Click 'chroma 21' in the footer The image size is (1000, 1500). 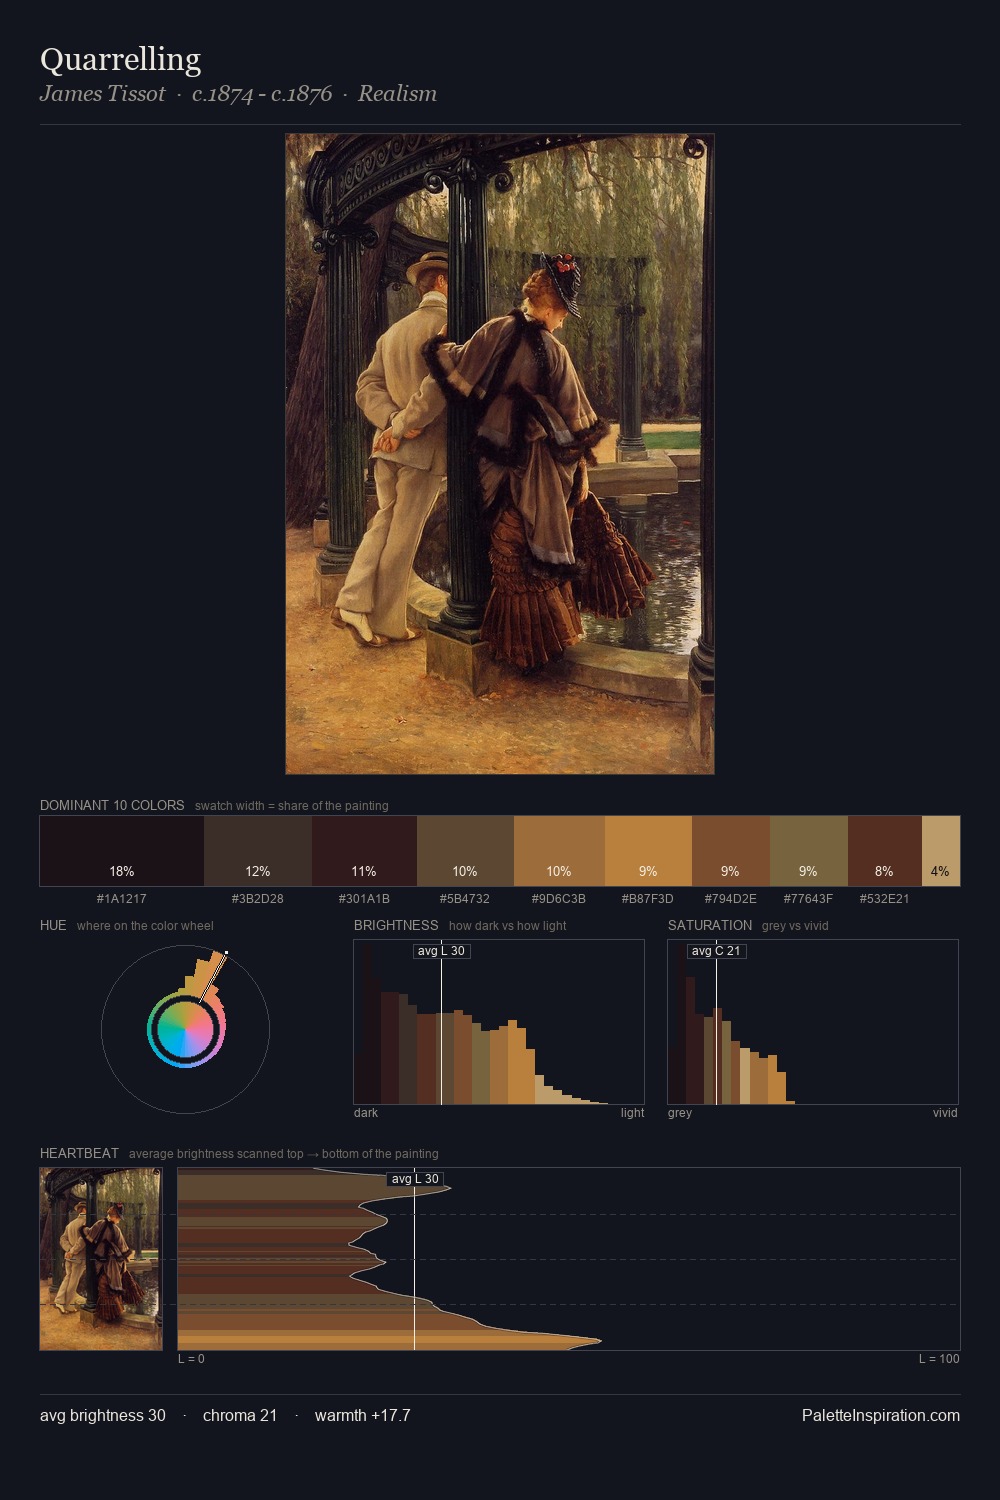(240, 1415)
